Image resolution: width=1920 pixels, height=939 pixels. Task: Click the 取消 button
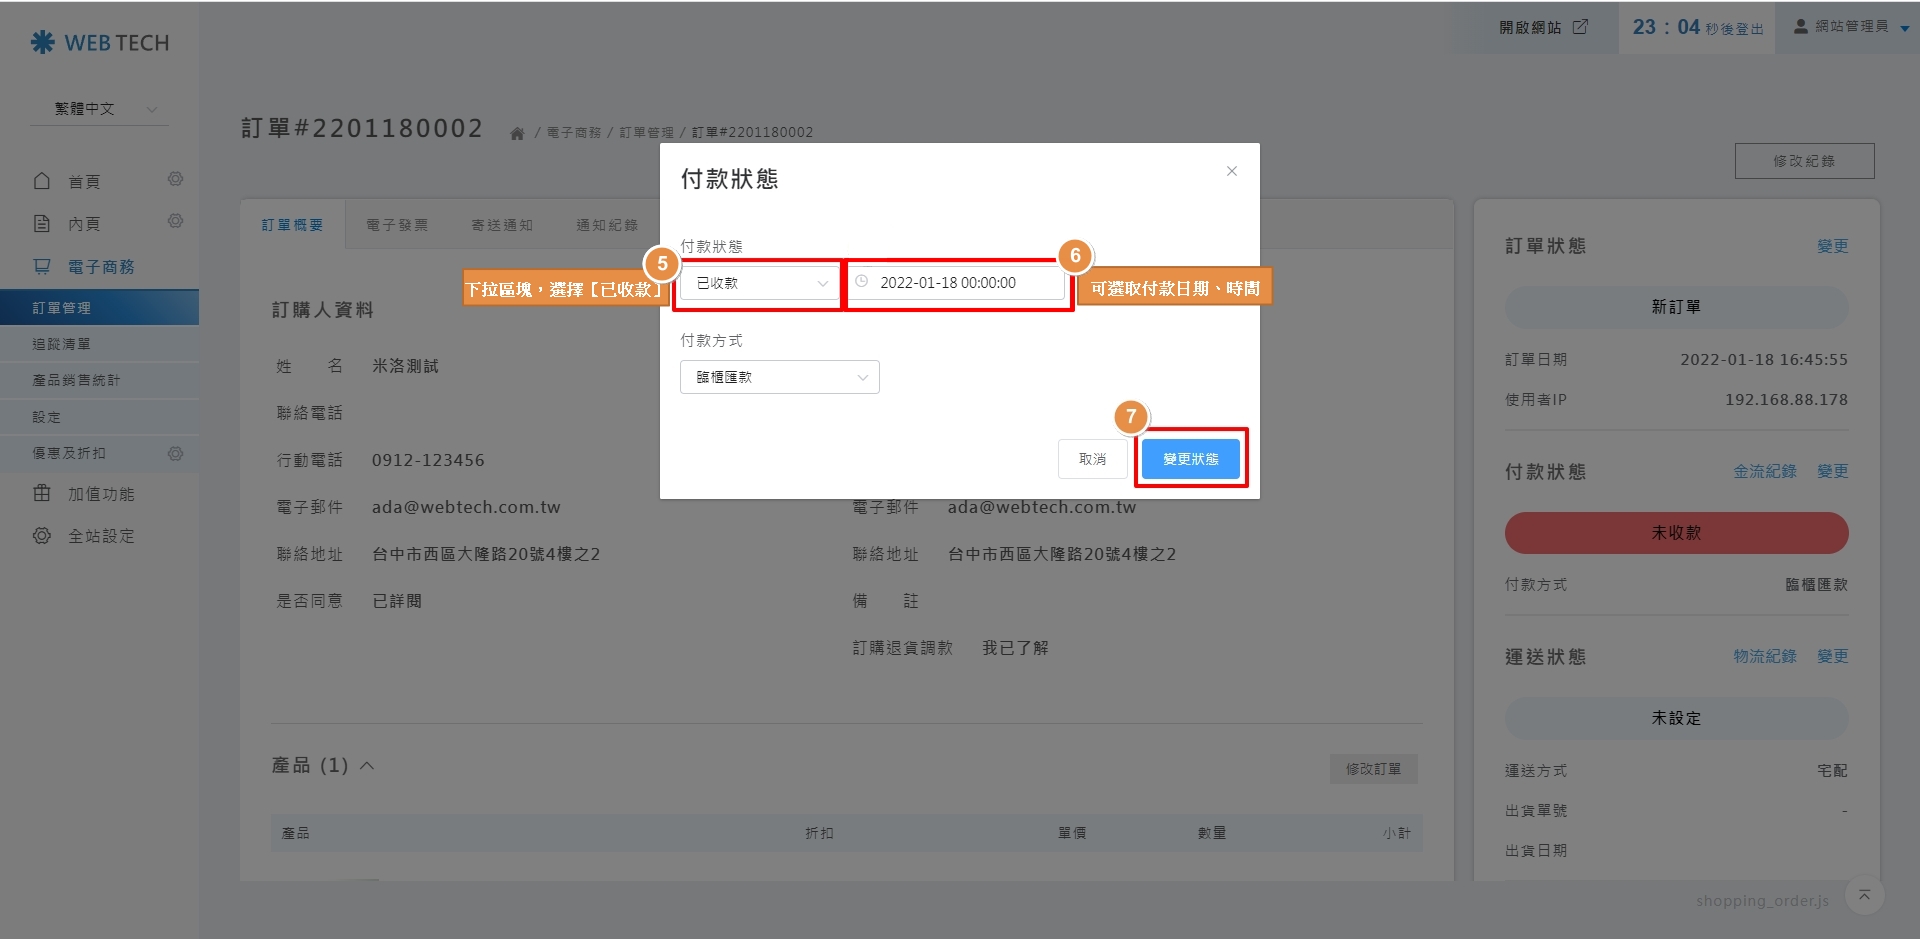1092,459
